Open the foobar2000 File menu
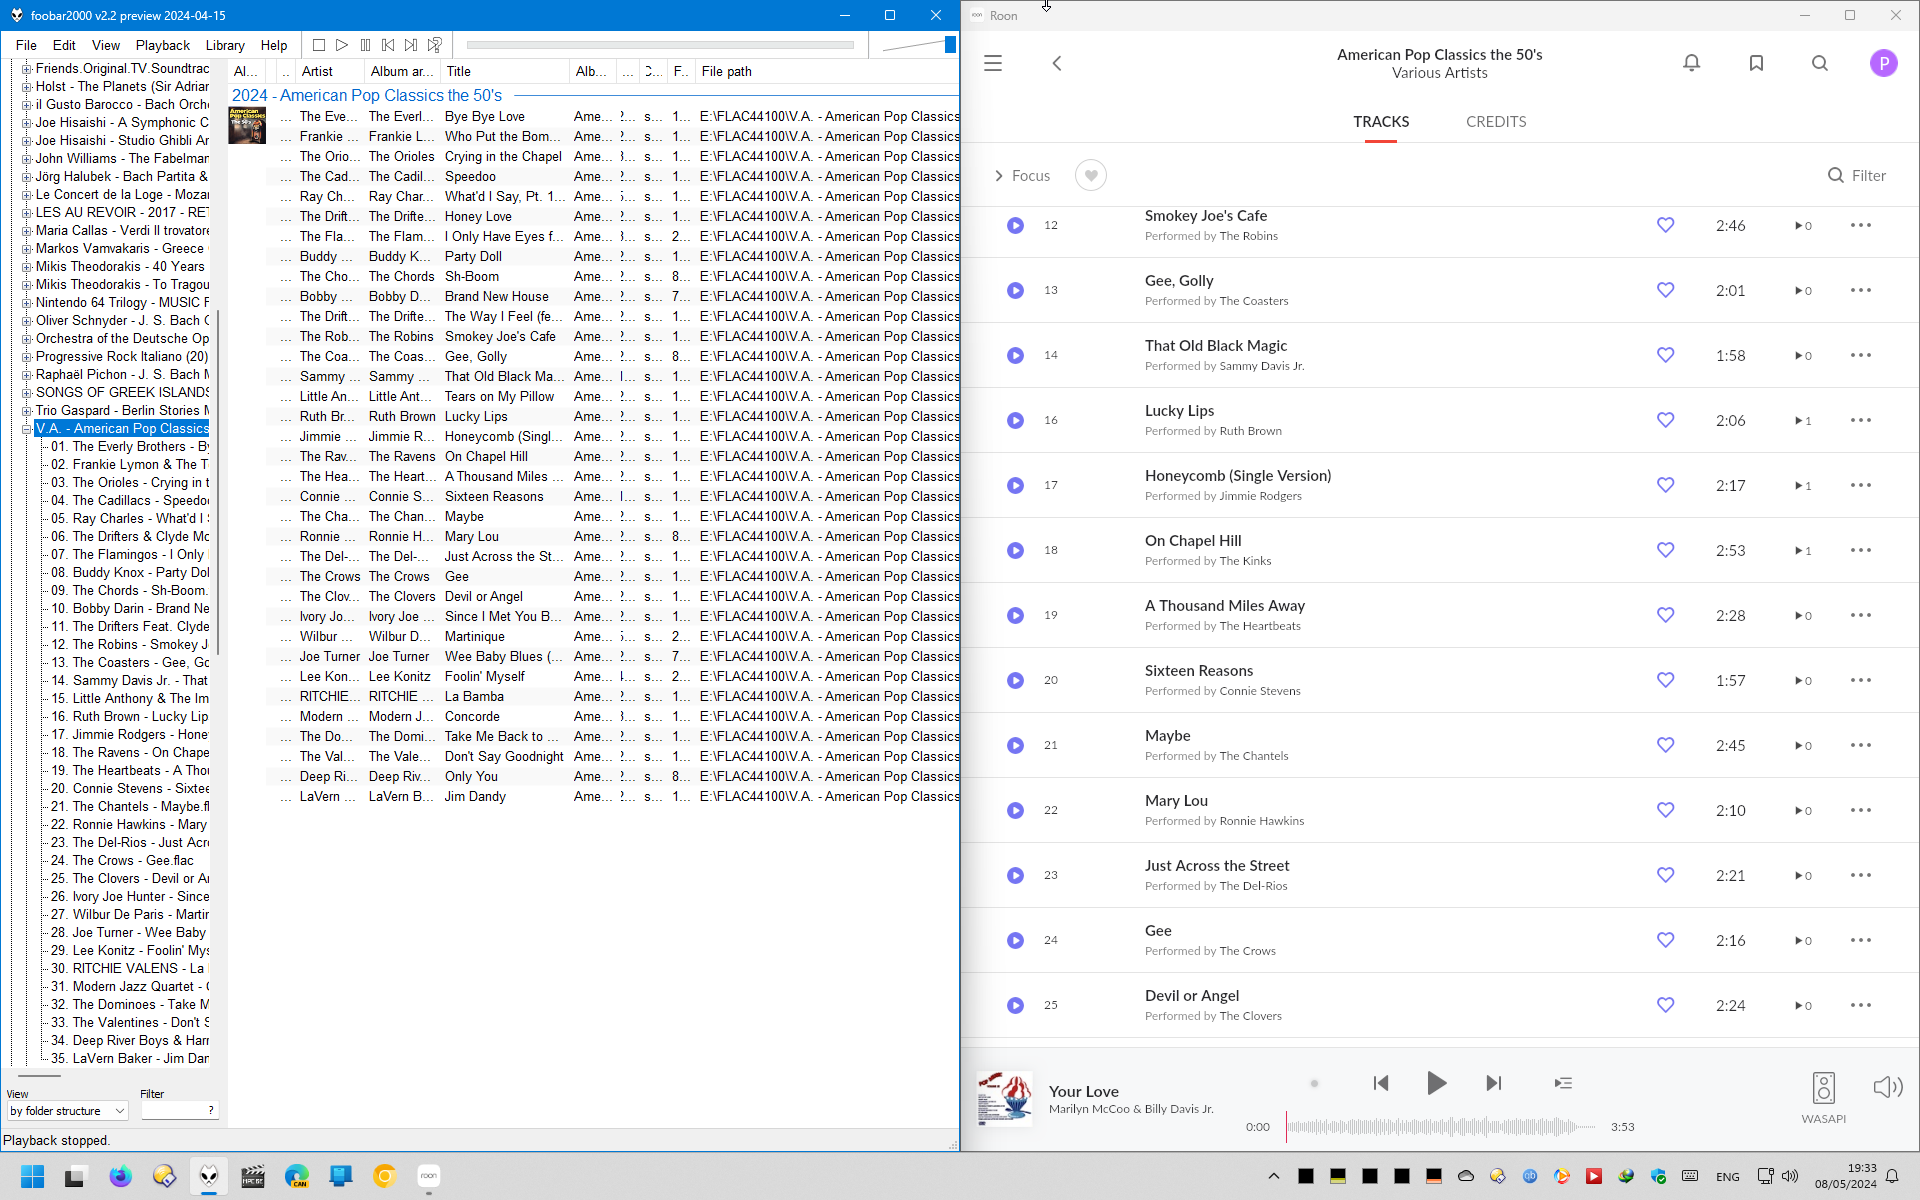The width and height of the screenshot is (1920, 1200). click(27, 45)
